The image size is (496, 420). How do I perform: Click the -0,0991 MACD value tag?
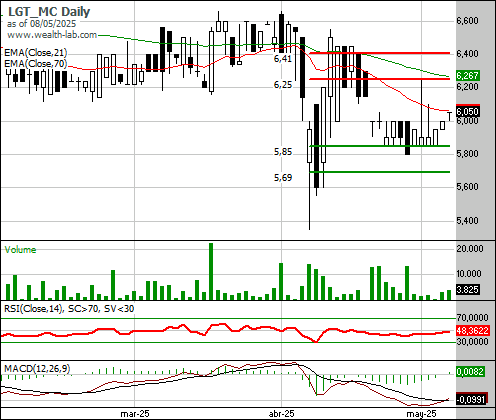pyautogui.click(x=471, y=399)
